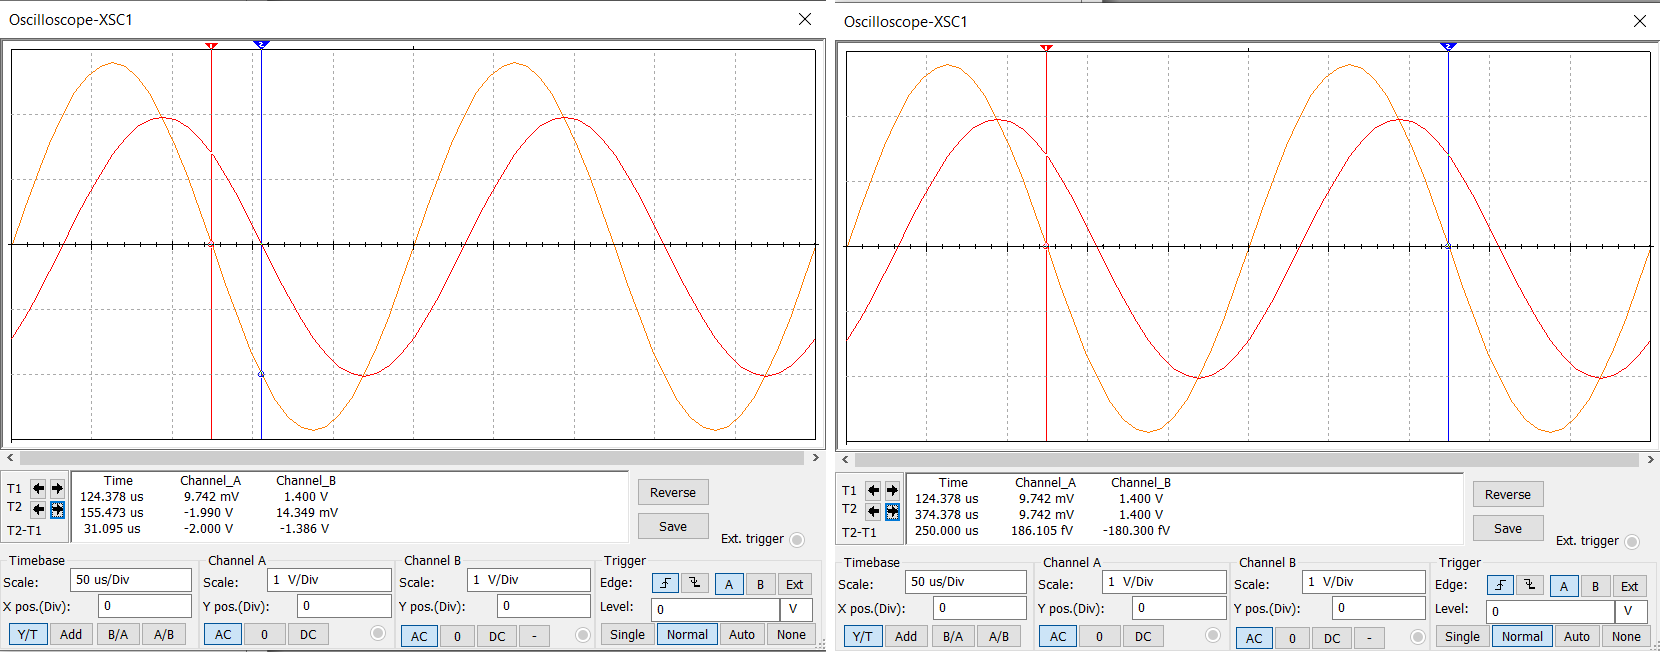Move cursor T1 right in right oscilloscope
Image resolution: width=1660 pixels, height=652 pixels.
coord(892,491)
